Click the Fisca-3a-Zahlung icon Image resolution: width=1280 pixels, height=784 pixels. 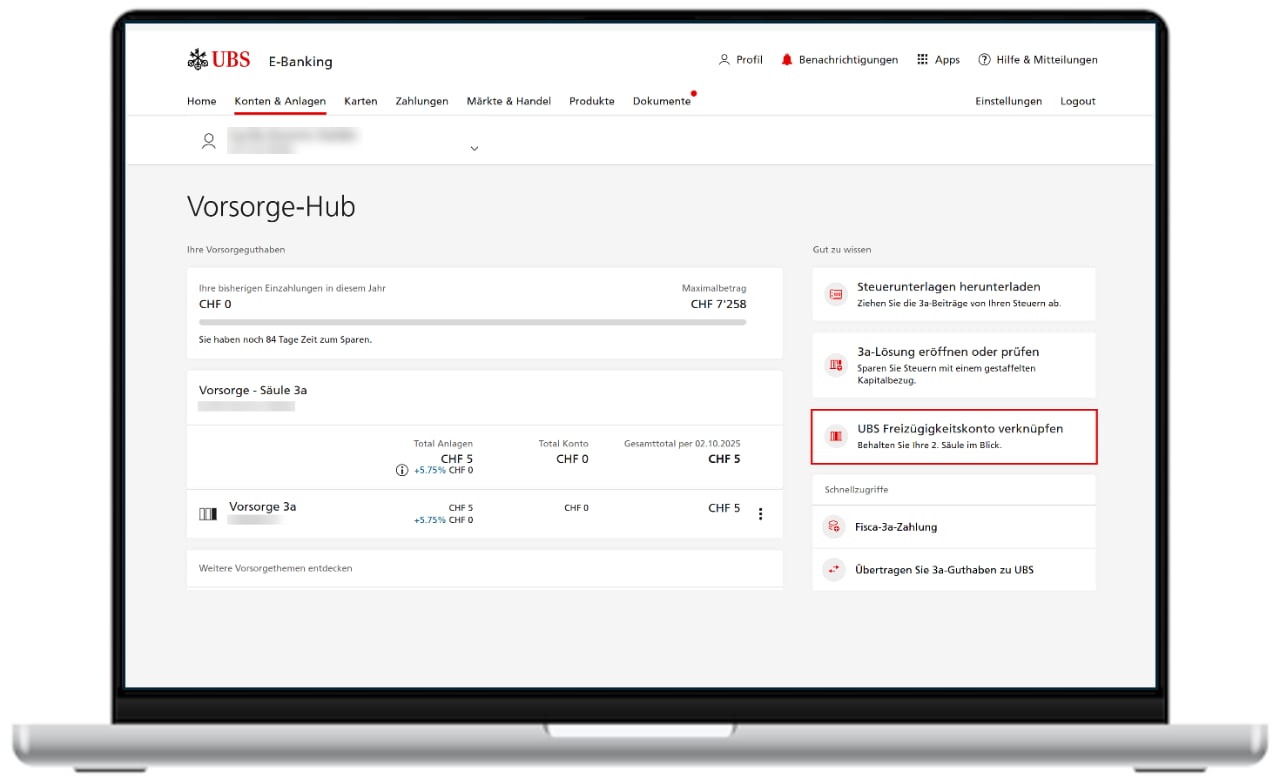point(834,527)
